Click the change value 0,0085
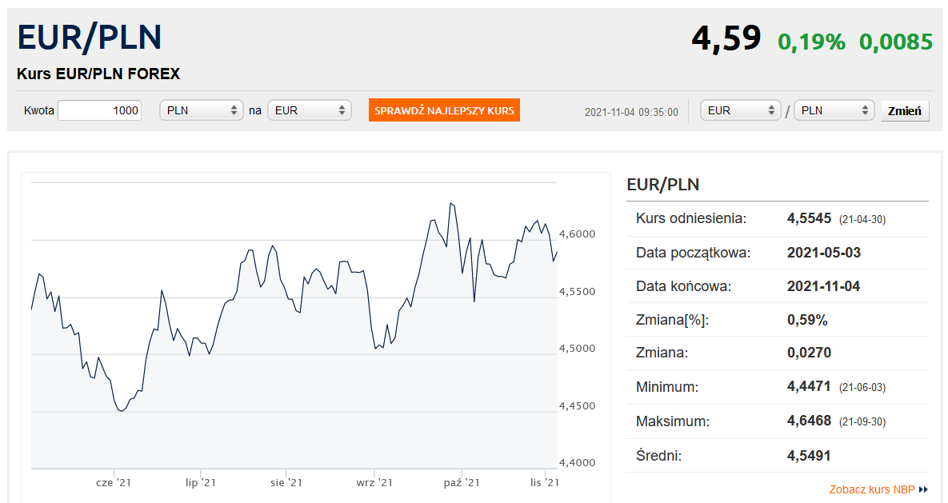 pyautogui.click(x=896, y=42)
